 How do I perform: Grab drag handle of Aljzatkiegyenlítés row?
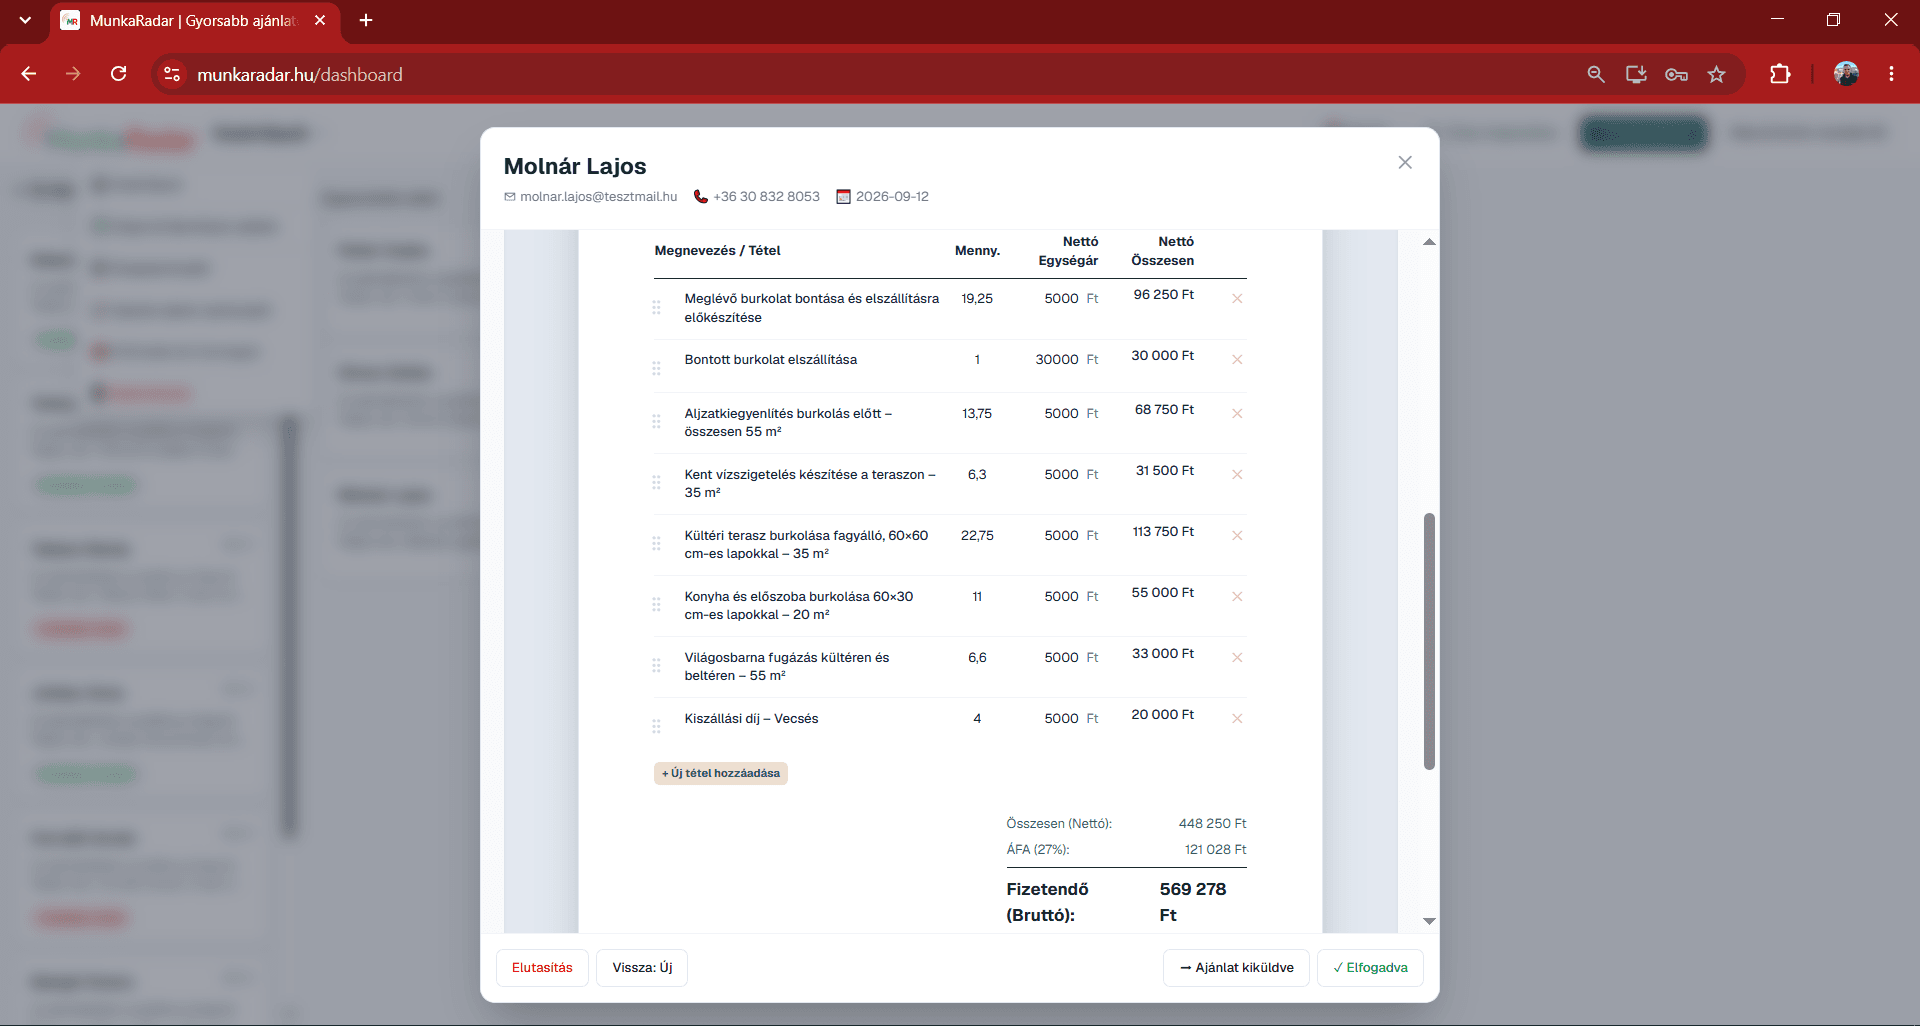(656, 421)
